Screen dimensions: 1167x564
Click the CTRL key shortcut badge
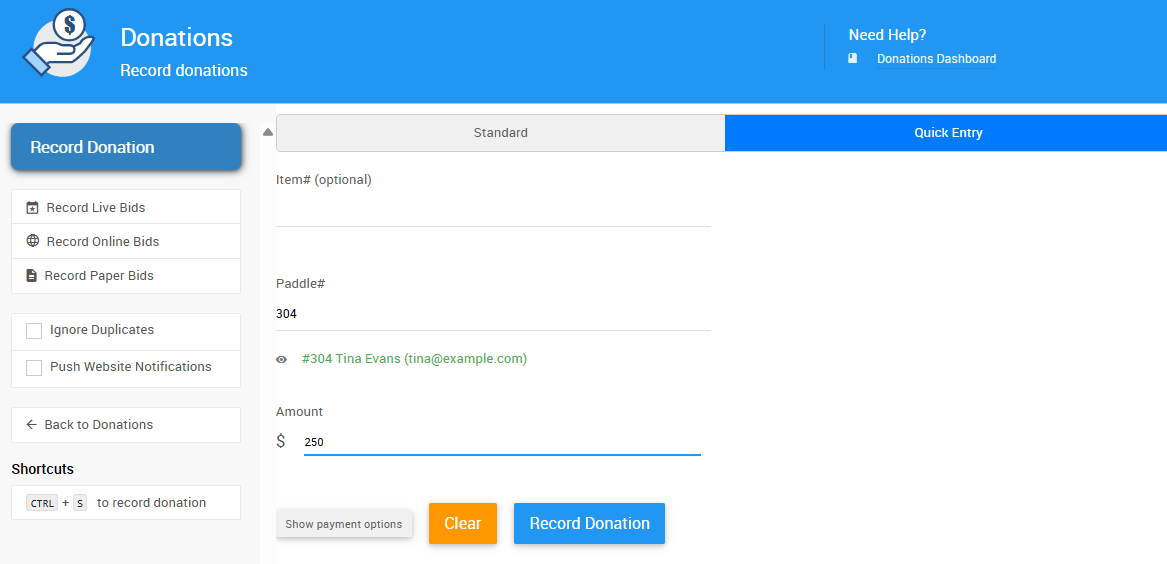[42, 503]
